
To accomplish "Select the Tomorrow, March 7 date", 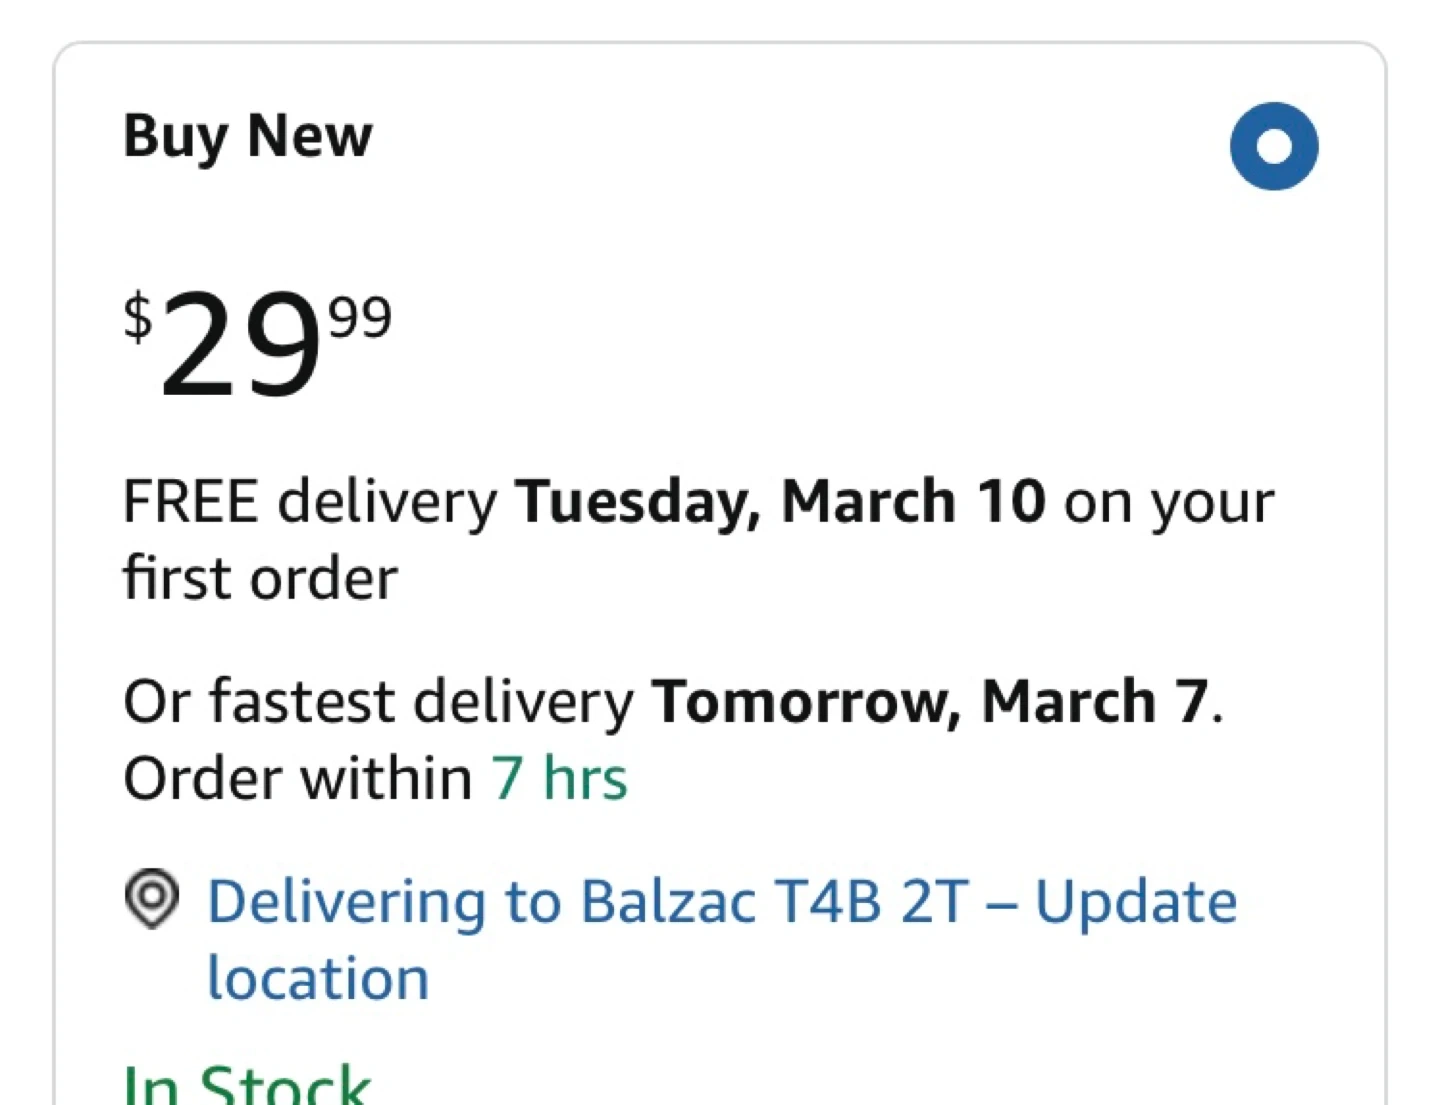I will coord(930,701).
